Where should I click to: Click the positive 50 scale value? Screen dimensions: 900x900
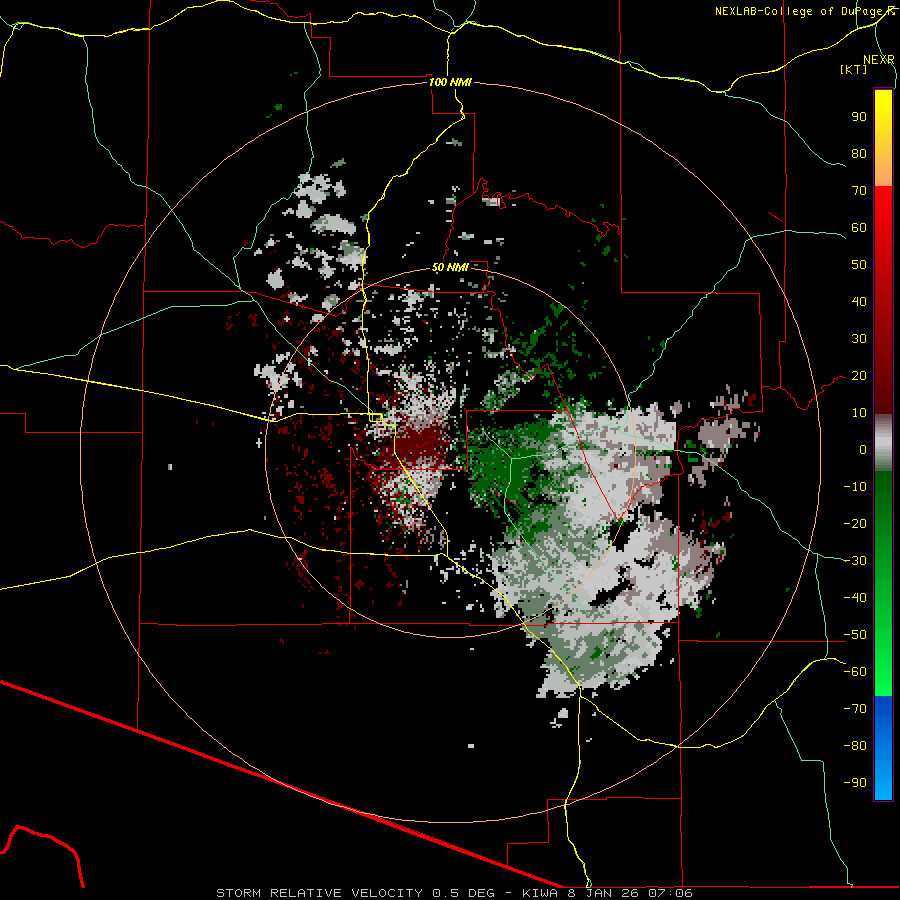[859, 265]
